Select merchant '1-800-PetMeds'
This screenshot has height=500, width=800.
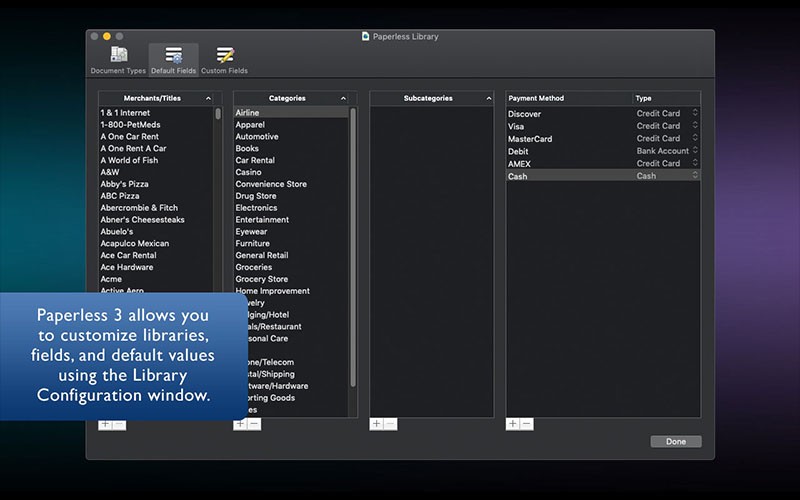[156, 124]
